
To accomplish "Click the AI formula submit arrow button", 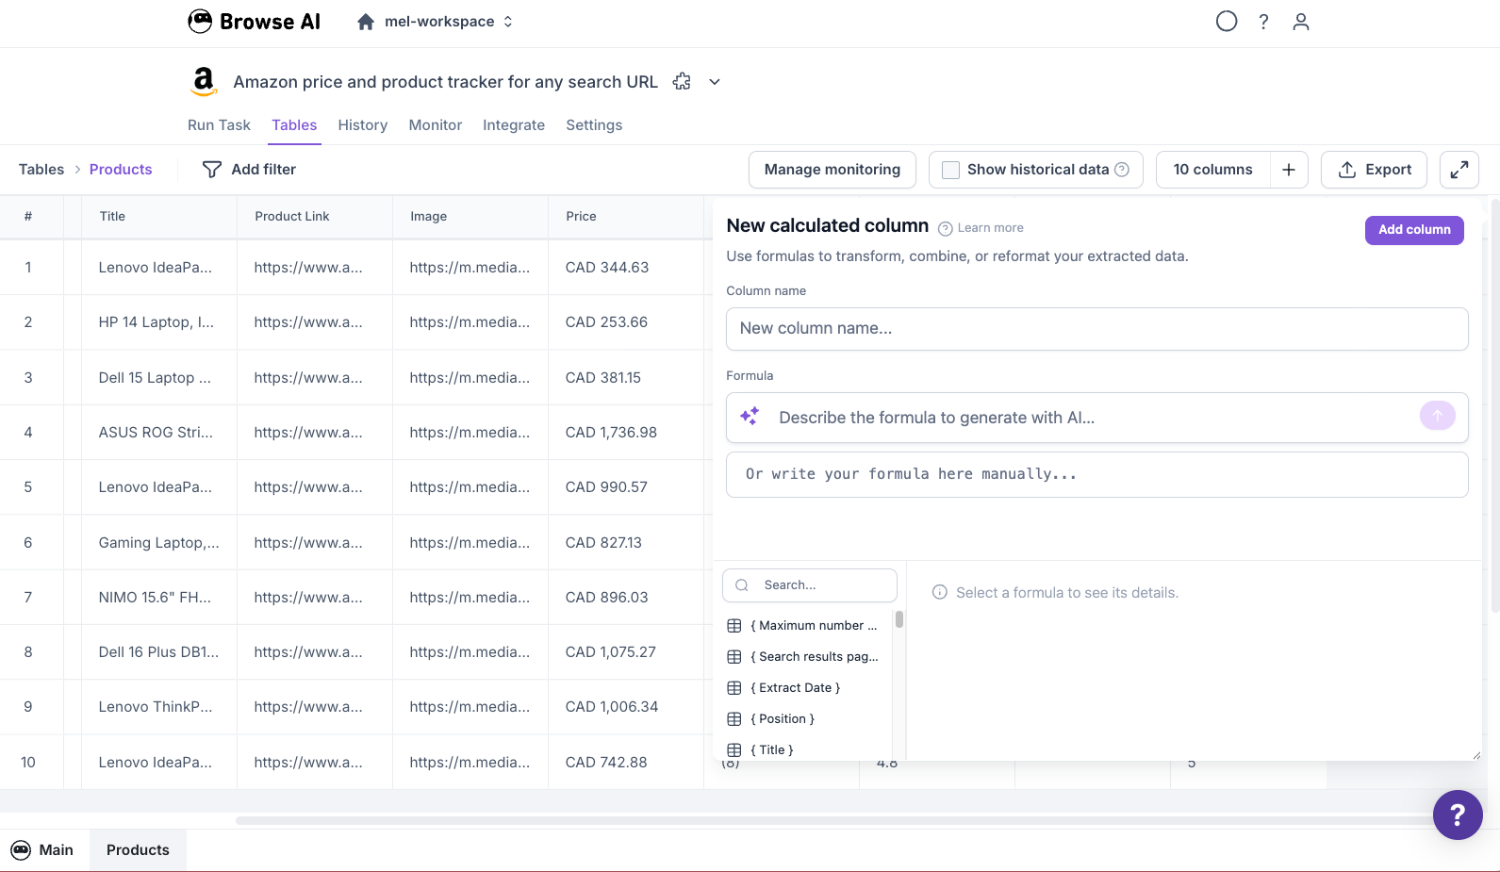I will (x=1437, y=416).
